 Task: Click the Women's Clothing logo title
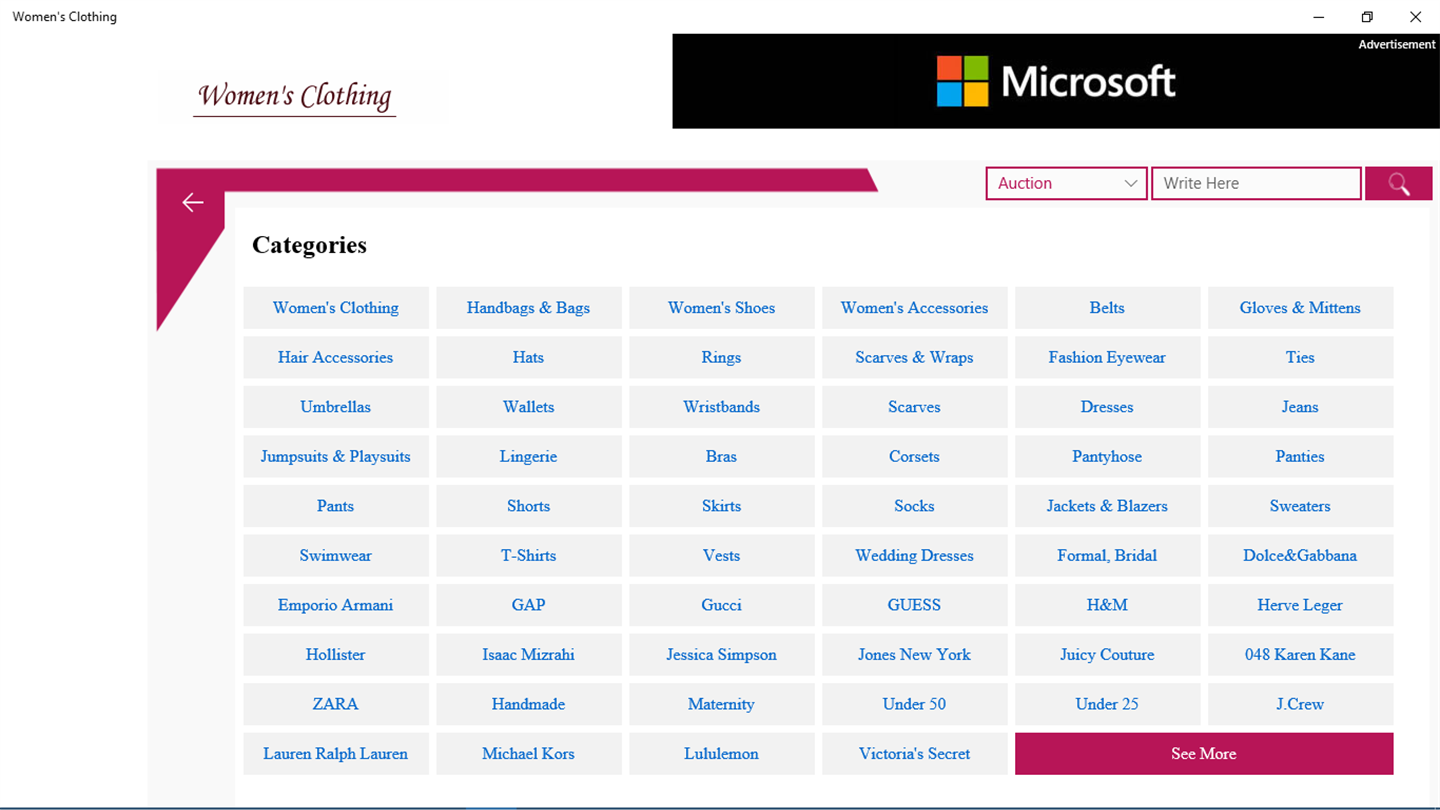(294, 97)
